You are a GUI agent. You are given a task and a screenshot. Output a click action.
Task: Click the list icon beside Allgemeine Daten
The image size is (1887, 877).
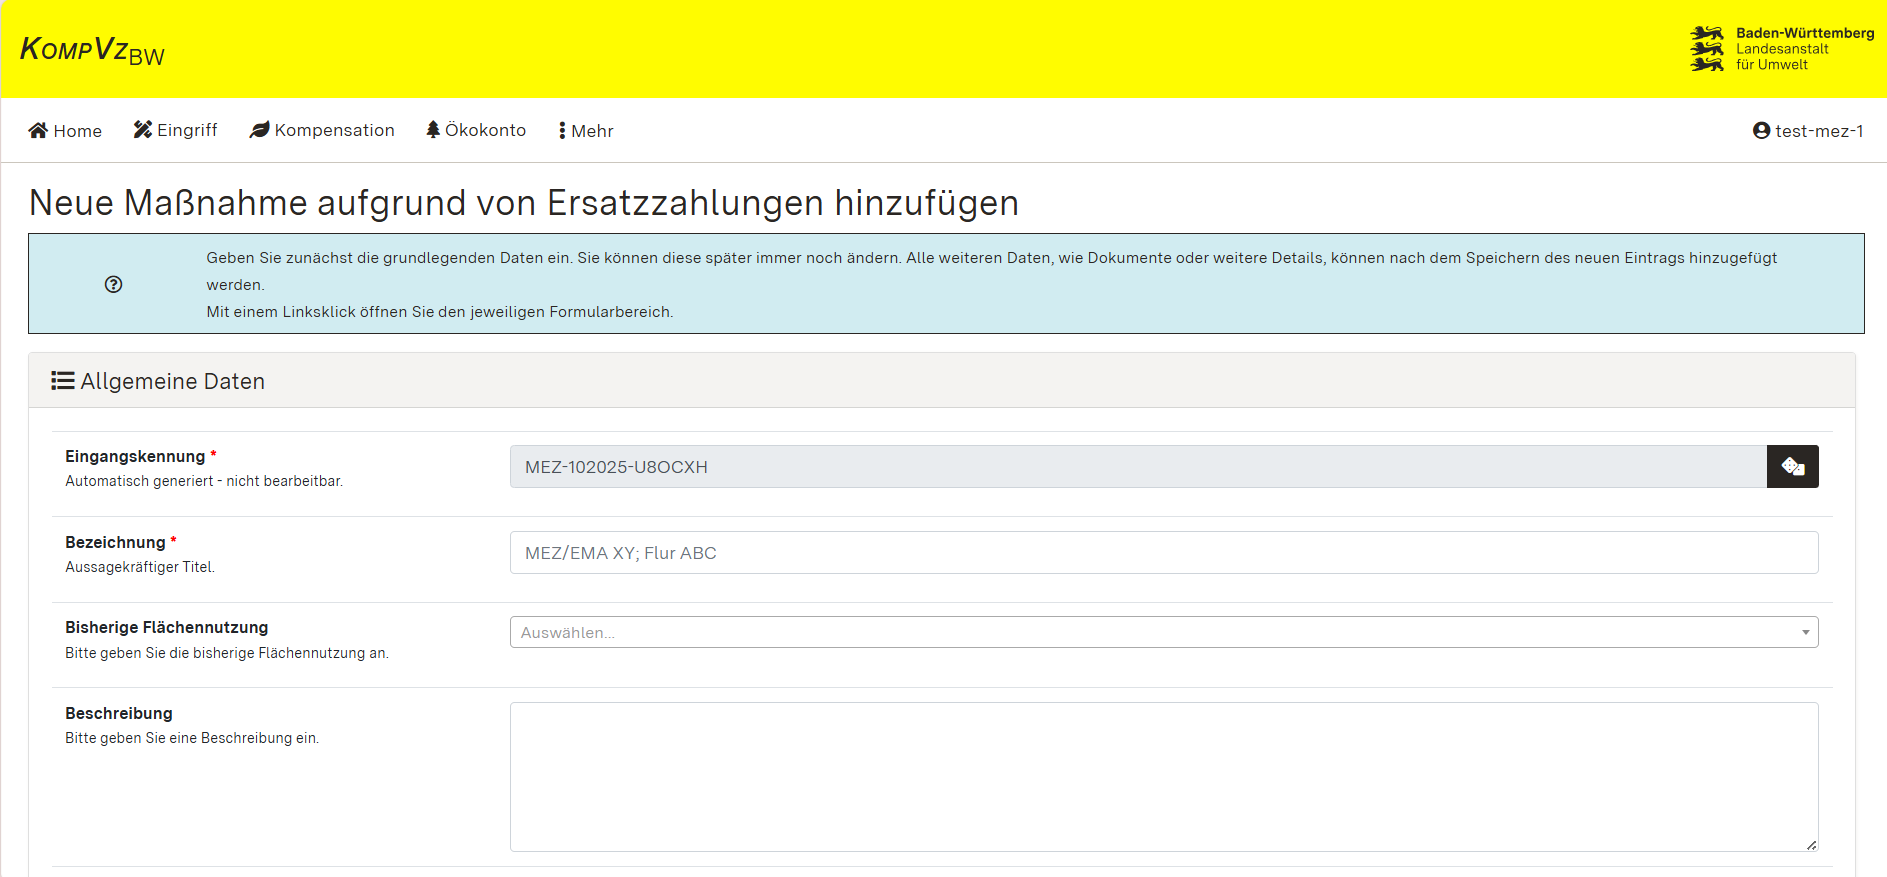[x=63, y=381]
